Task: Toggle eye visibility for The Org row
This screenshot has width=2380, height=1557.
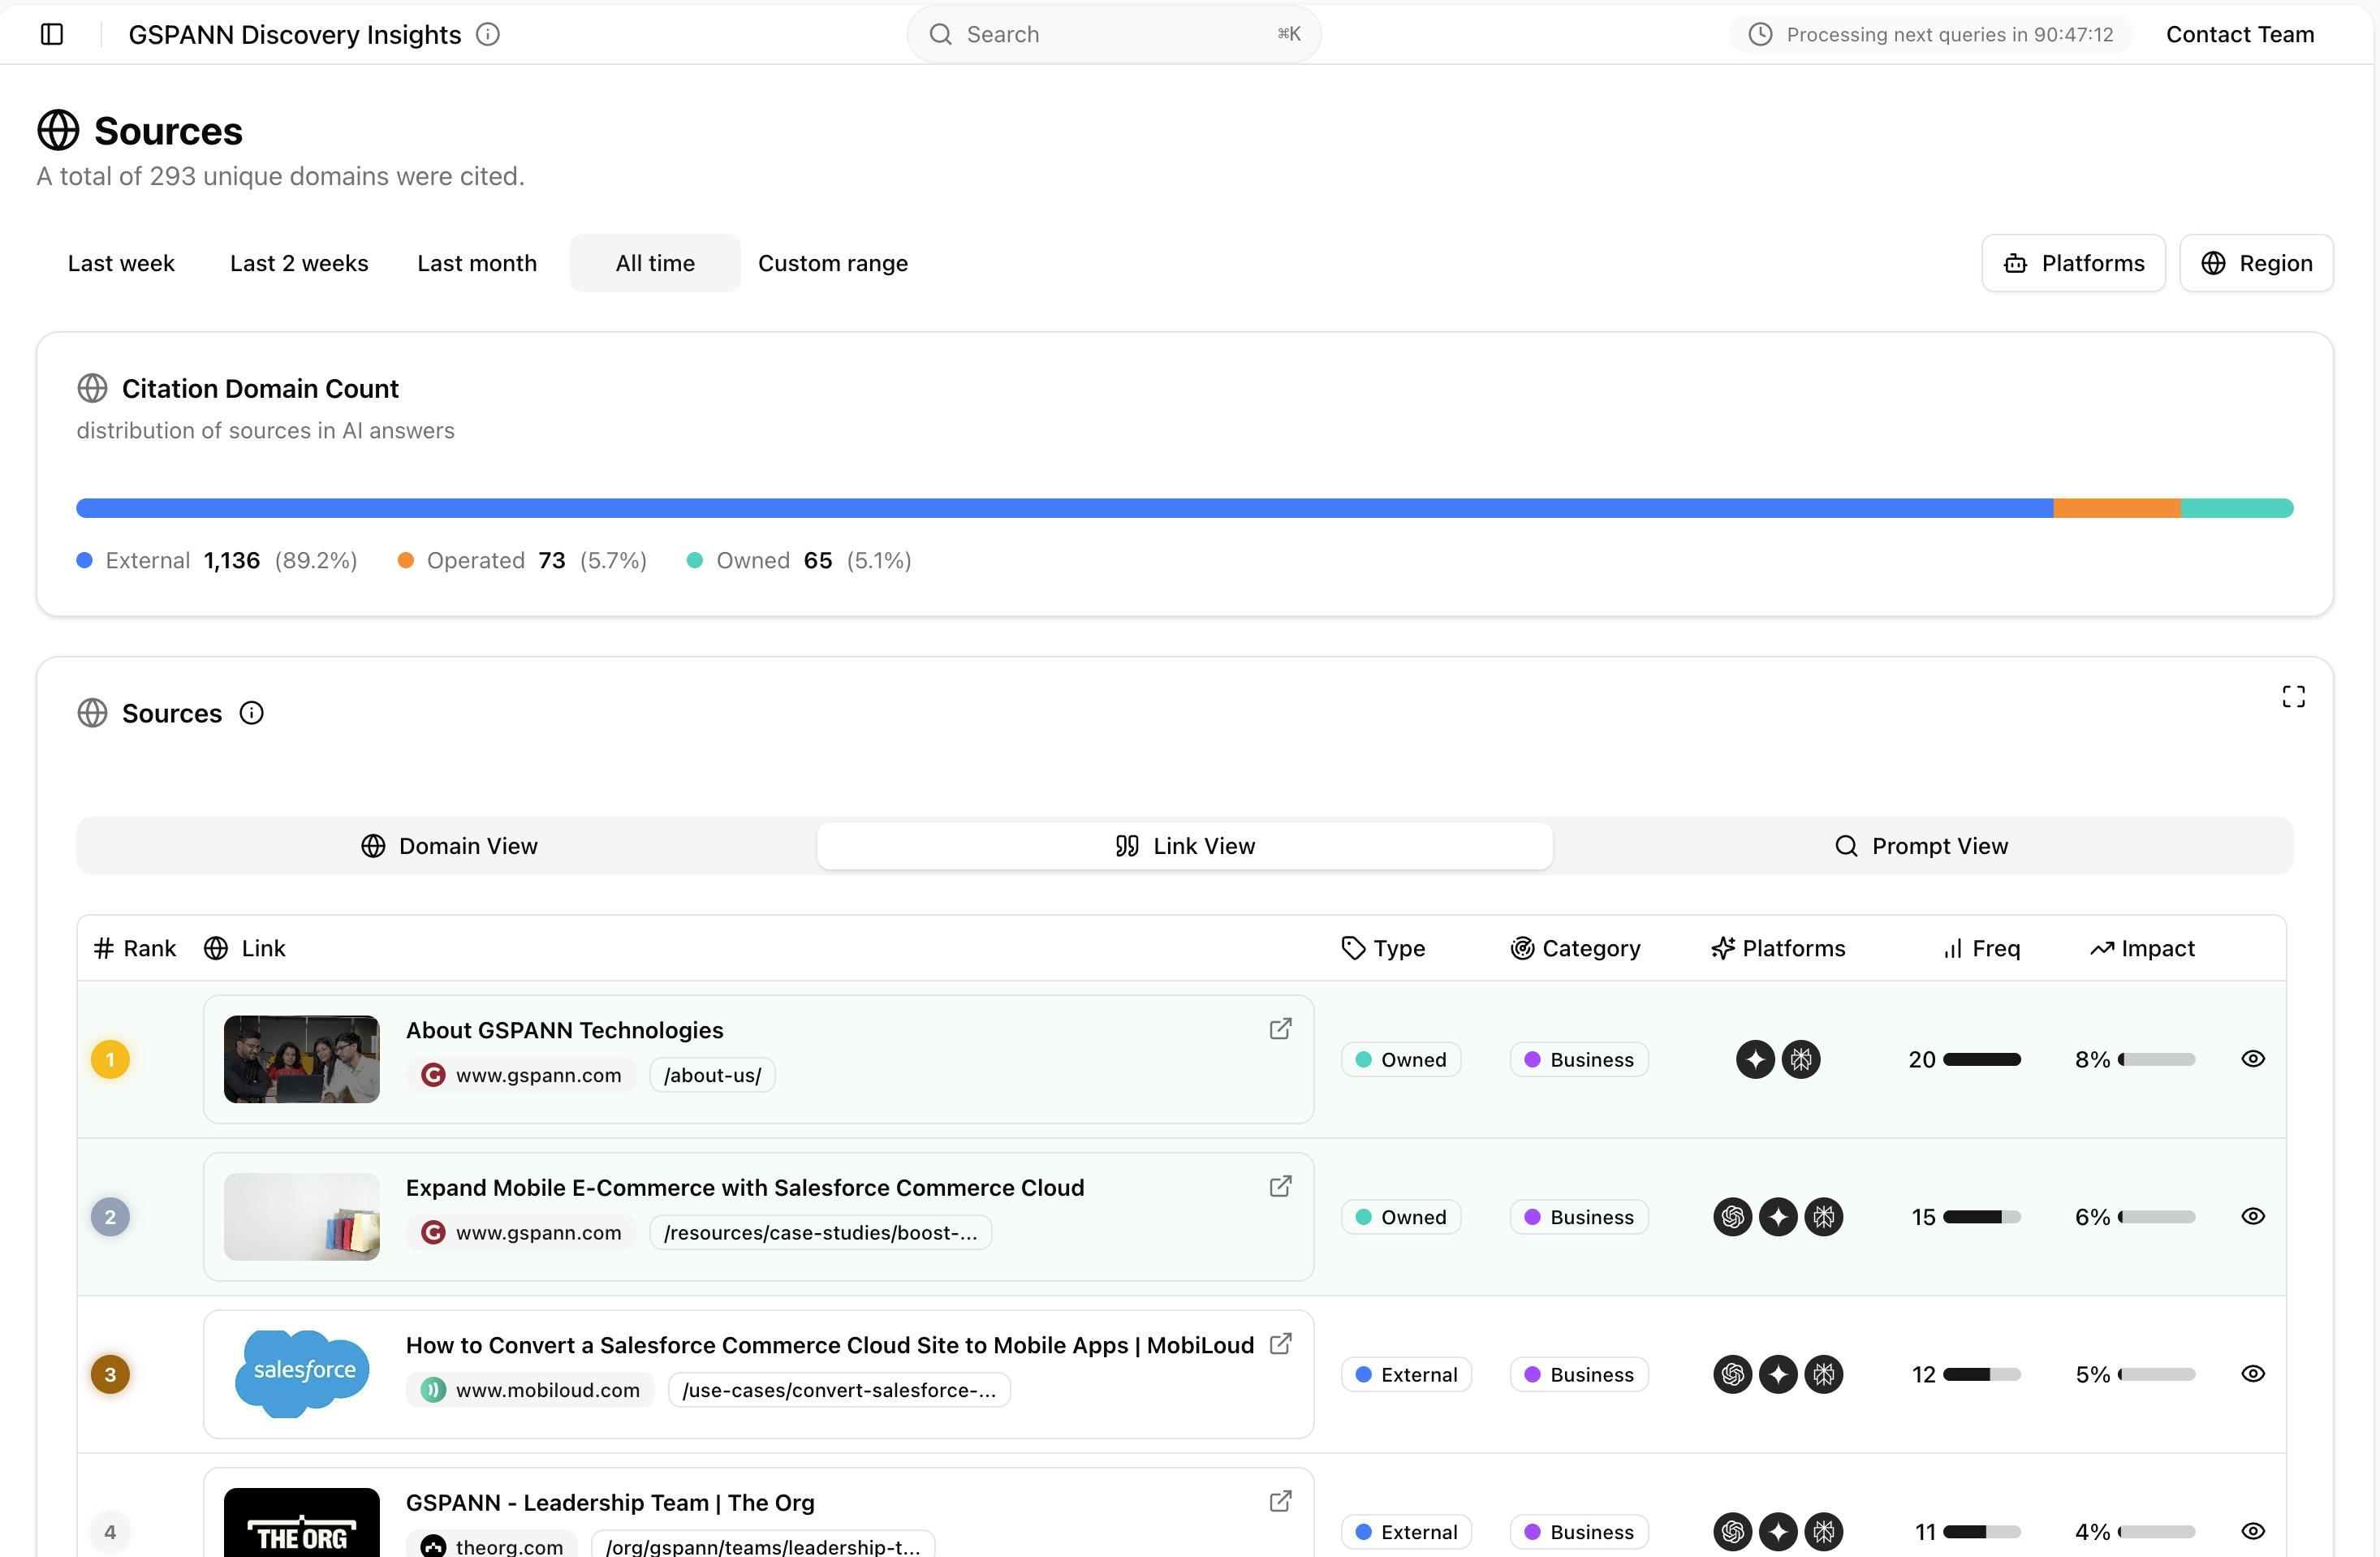Action: (2253, 1532)
